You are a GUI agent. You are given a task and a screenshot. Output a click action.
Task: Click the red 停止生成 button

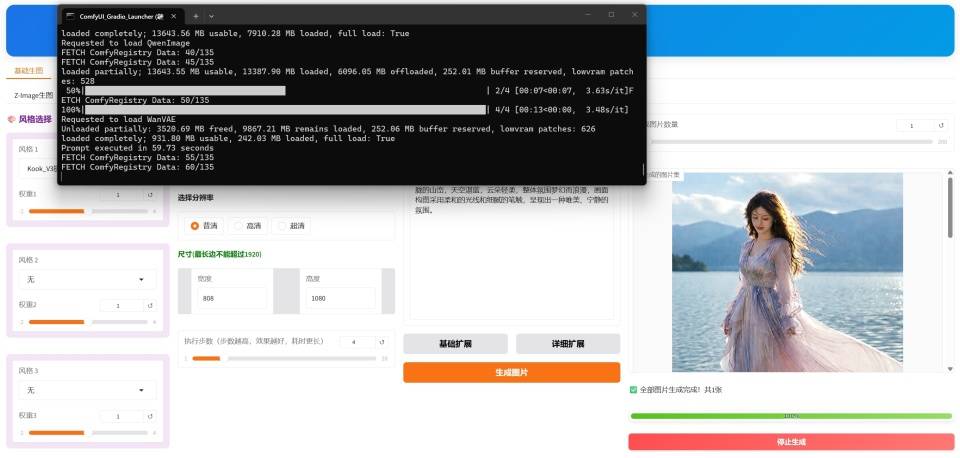(x=792, y=441)
